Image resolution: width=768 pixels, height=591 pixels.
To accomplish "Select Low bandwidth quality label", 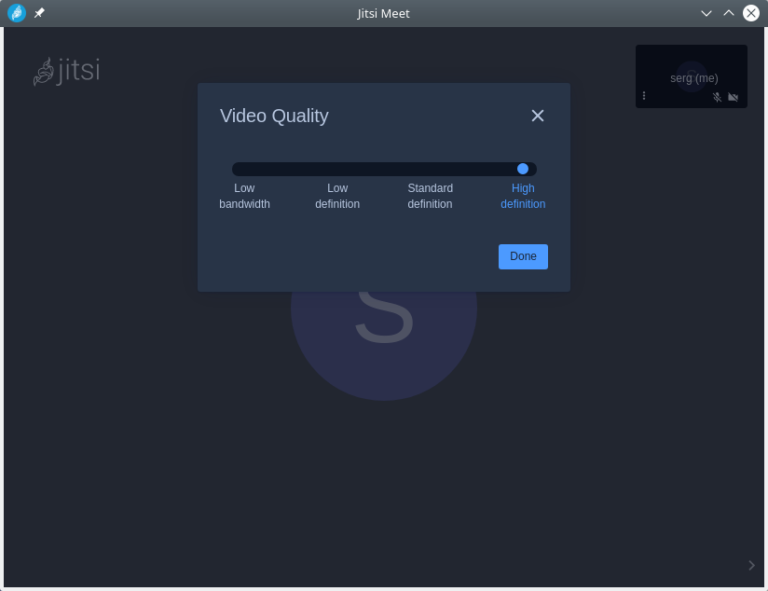I will tap(244, 196).
